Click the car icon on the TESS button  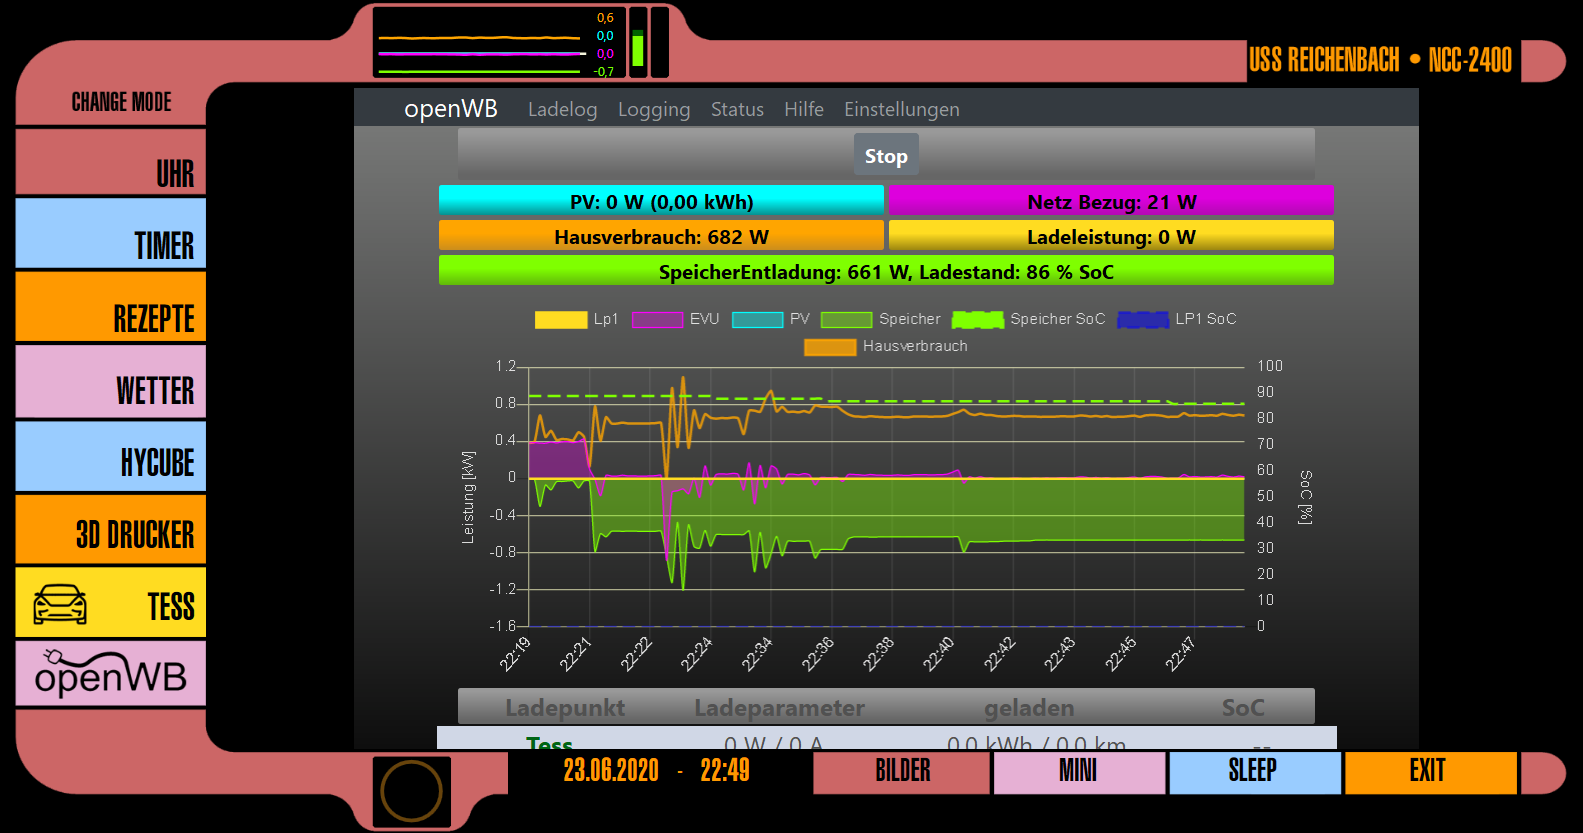[x=60, y=604]
